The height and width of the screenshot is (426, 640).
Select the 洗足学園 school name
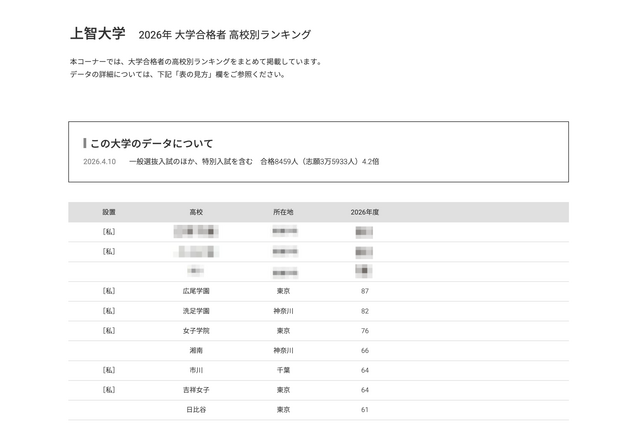(196, 311)
